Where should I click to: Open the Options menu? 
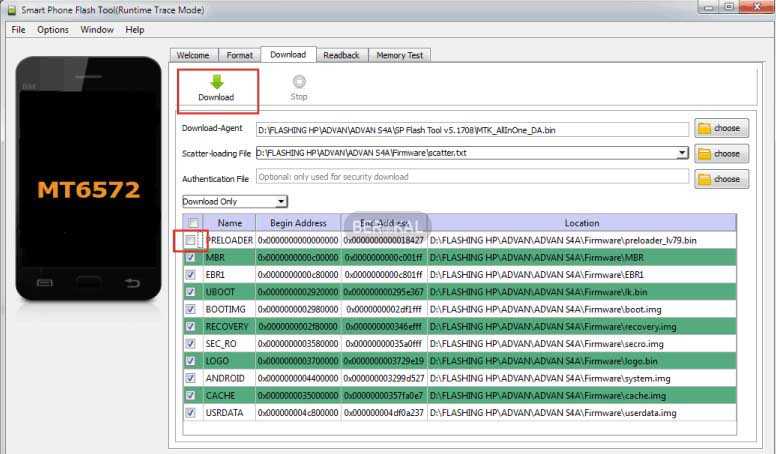click(52, 30)
